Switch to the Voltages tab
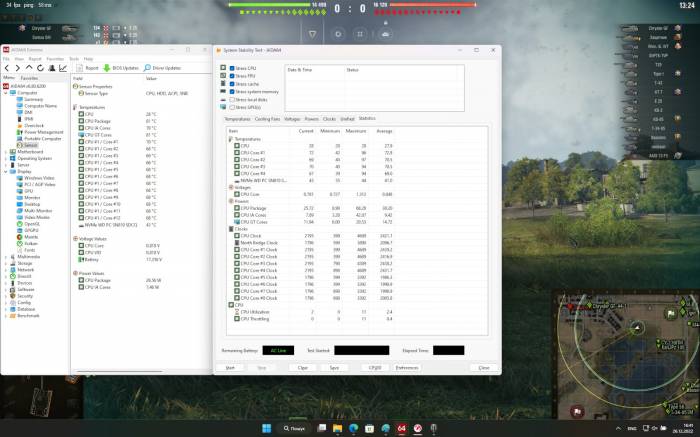This screenshot has width=700, height=437. 292,119
